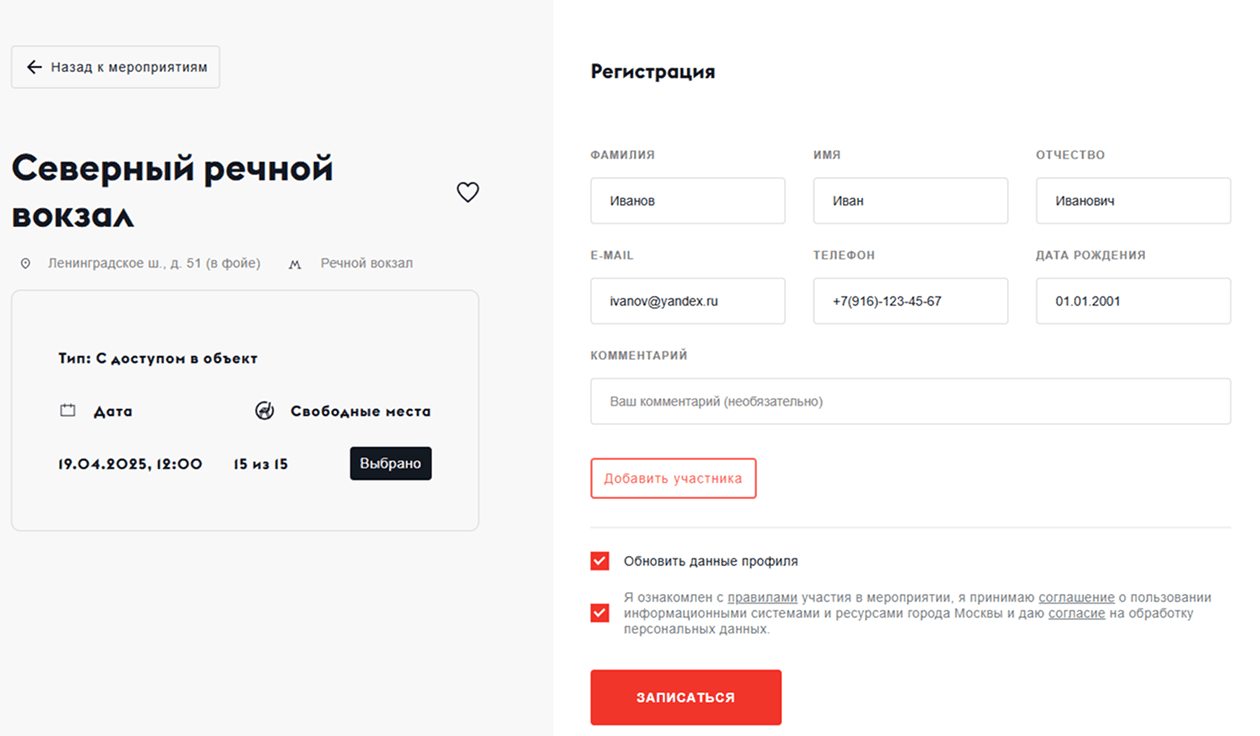Click into the E-mail input field
The image size is (1260, 736).
688,301
